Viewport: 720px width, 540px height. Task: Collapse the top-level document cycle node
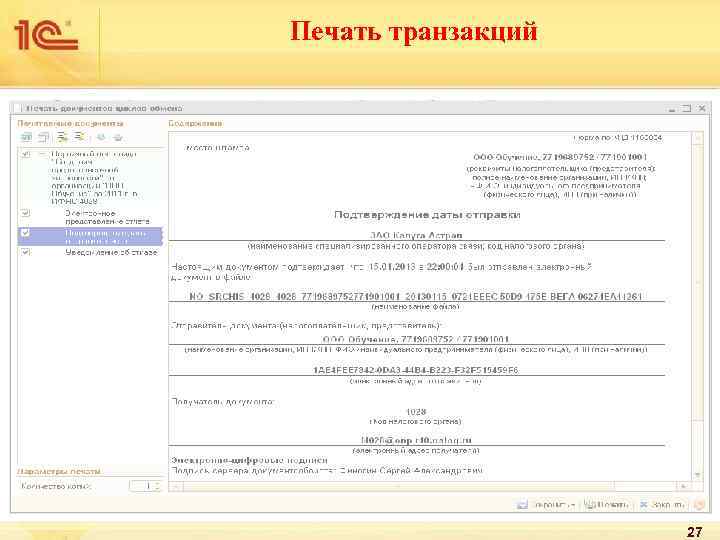pos(42,154)
